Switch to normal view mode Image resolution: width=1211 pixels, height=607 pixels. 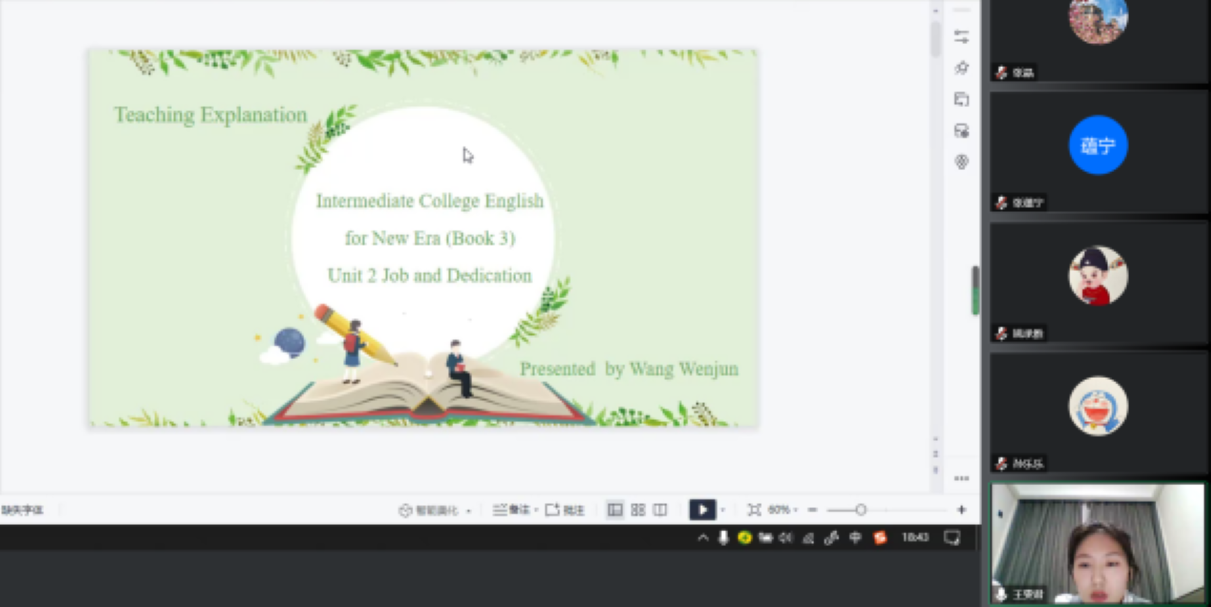(615, 510)
